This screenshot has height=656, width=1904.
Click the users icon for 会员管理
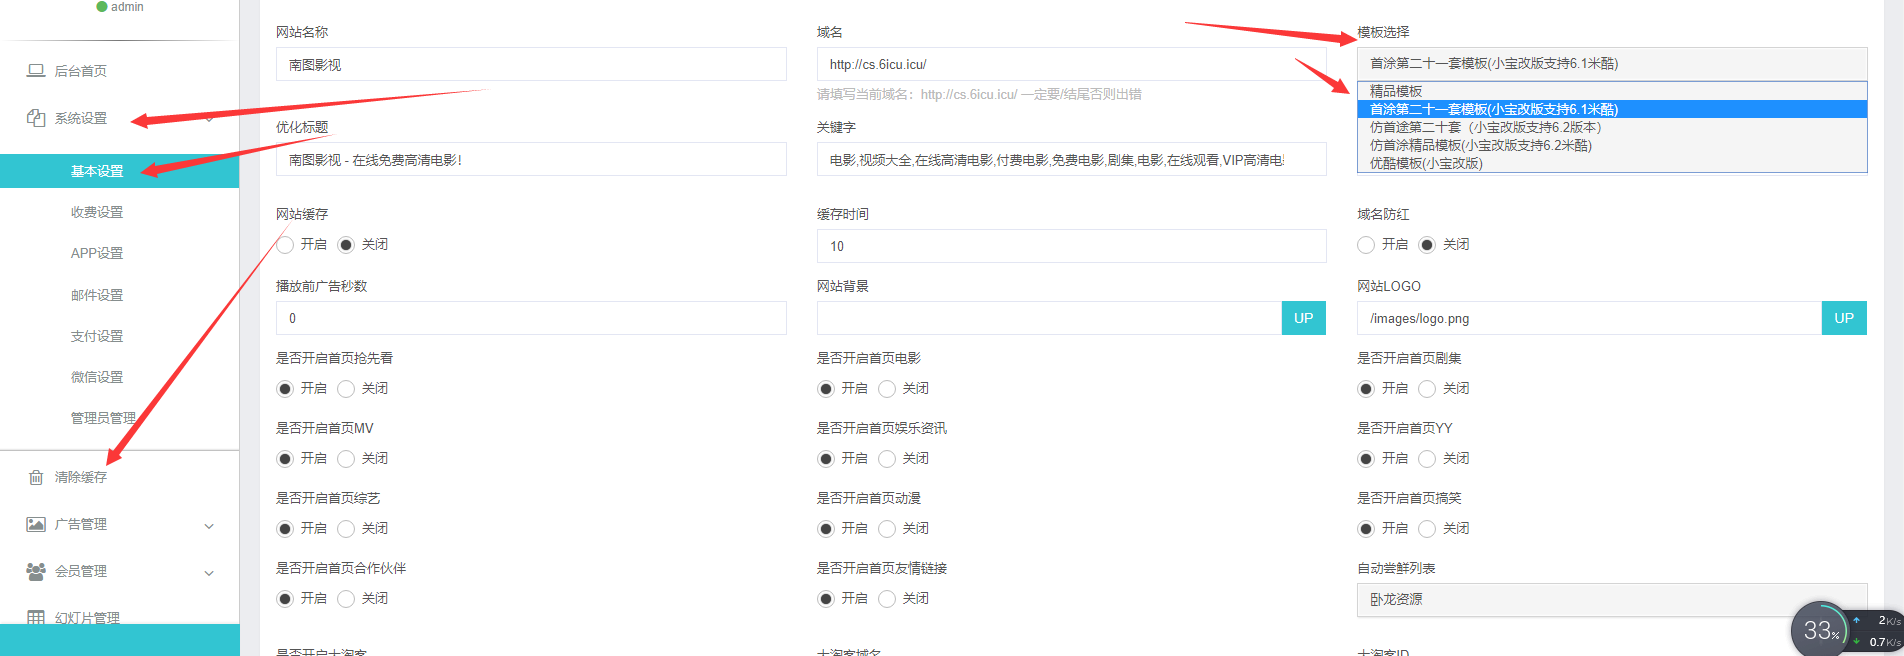[36, 572]
